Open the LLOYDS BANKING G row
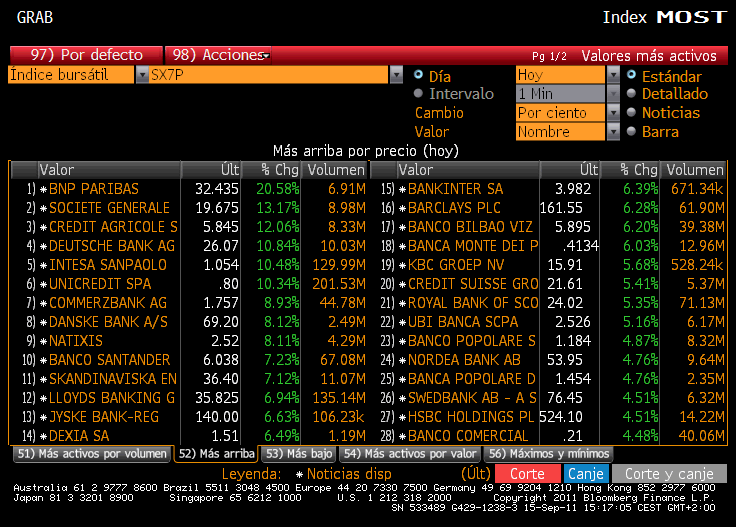 tap(189, 398)
